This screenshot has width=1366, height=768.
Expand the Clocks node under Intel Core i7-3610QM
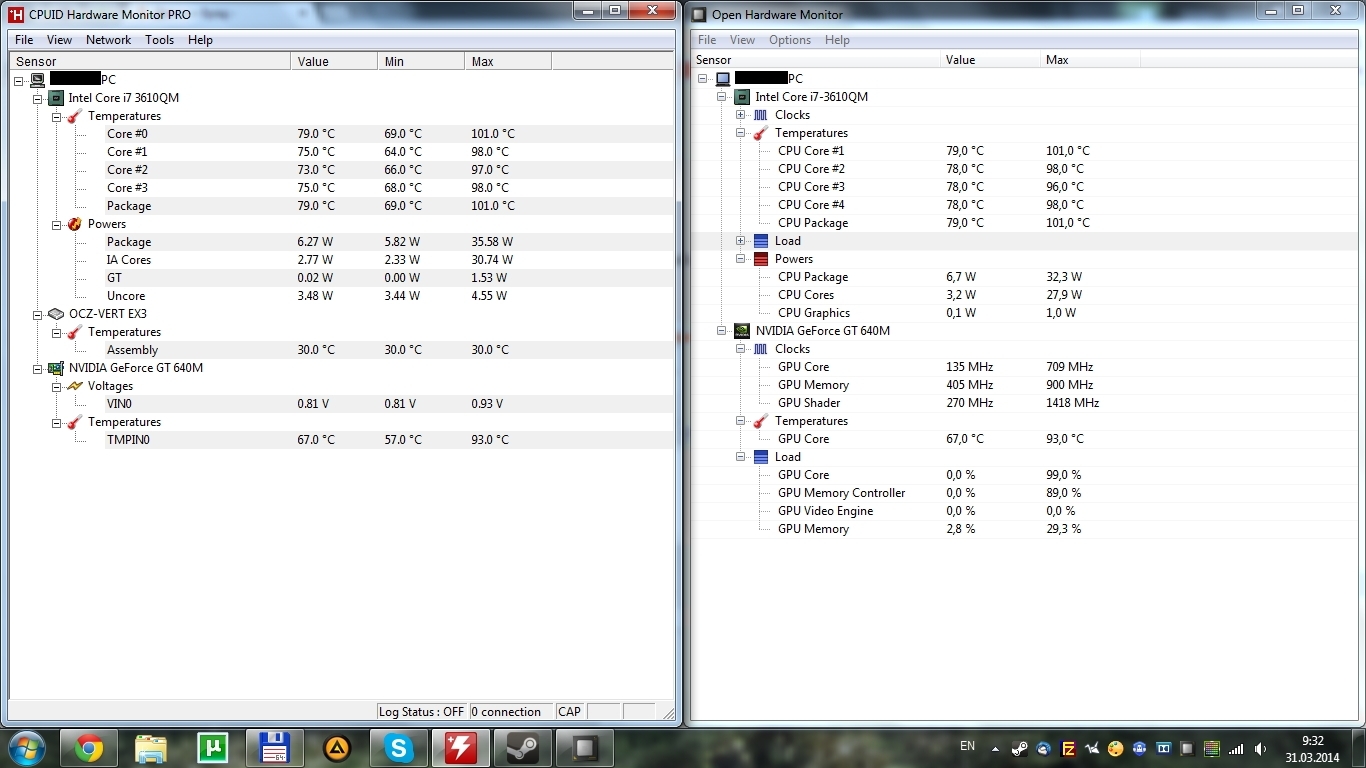tap(741, 115)
